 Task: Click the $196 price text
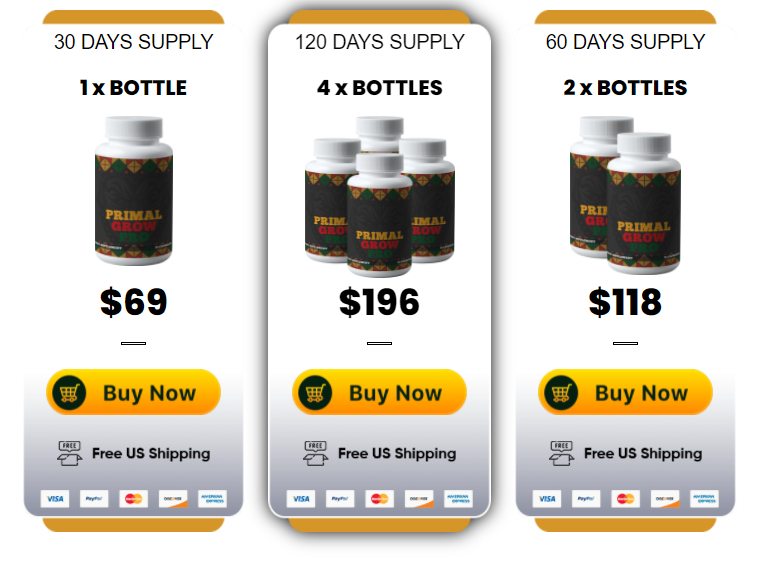click(x=379, y=302)
